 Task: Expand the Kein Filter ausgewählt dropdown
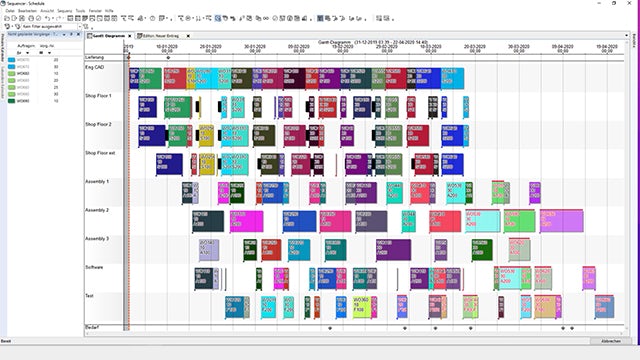(x=80, y=27)
